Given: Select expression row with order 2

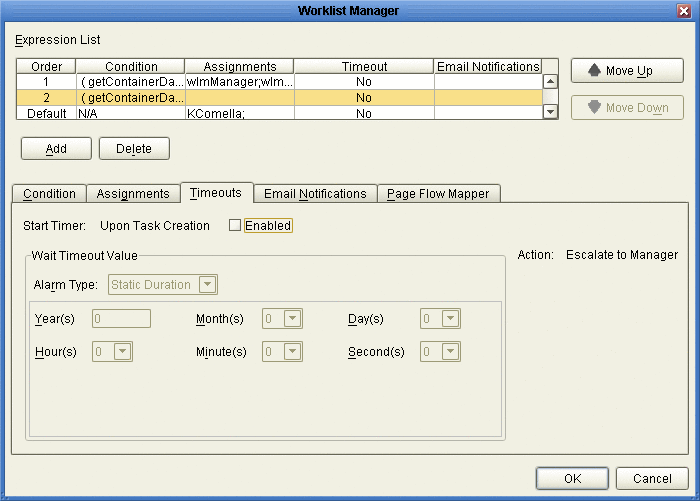Looking at the screenshot, I should click(x=279, y=97).
